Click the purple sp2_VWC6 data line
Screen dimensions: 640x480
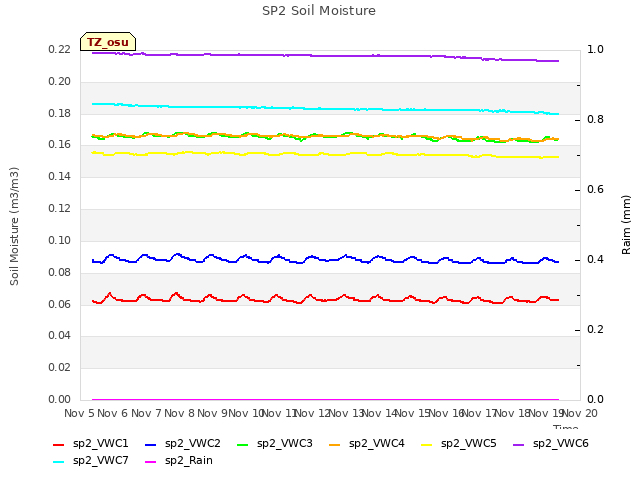pos(325,56)
